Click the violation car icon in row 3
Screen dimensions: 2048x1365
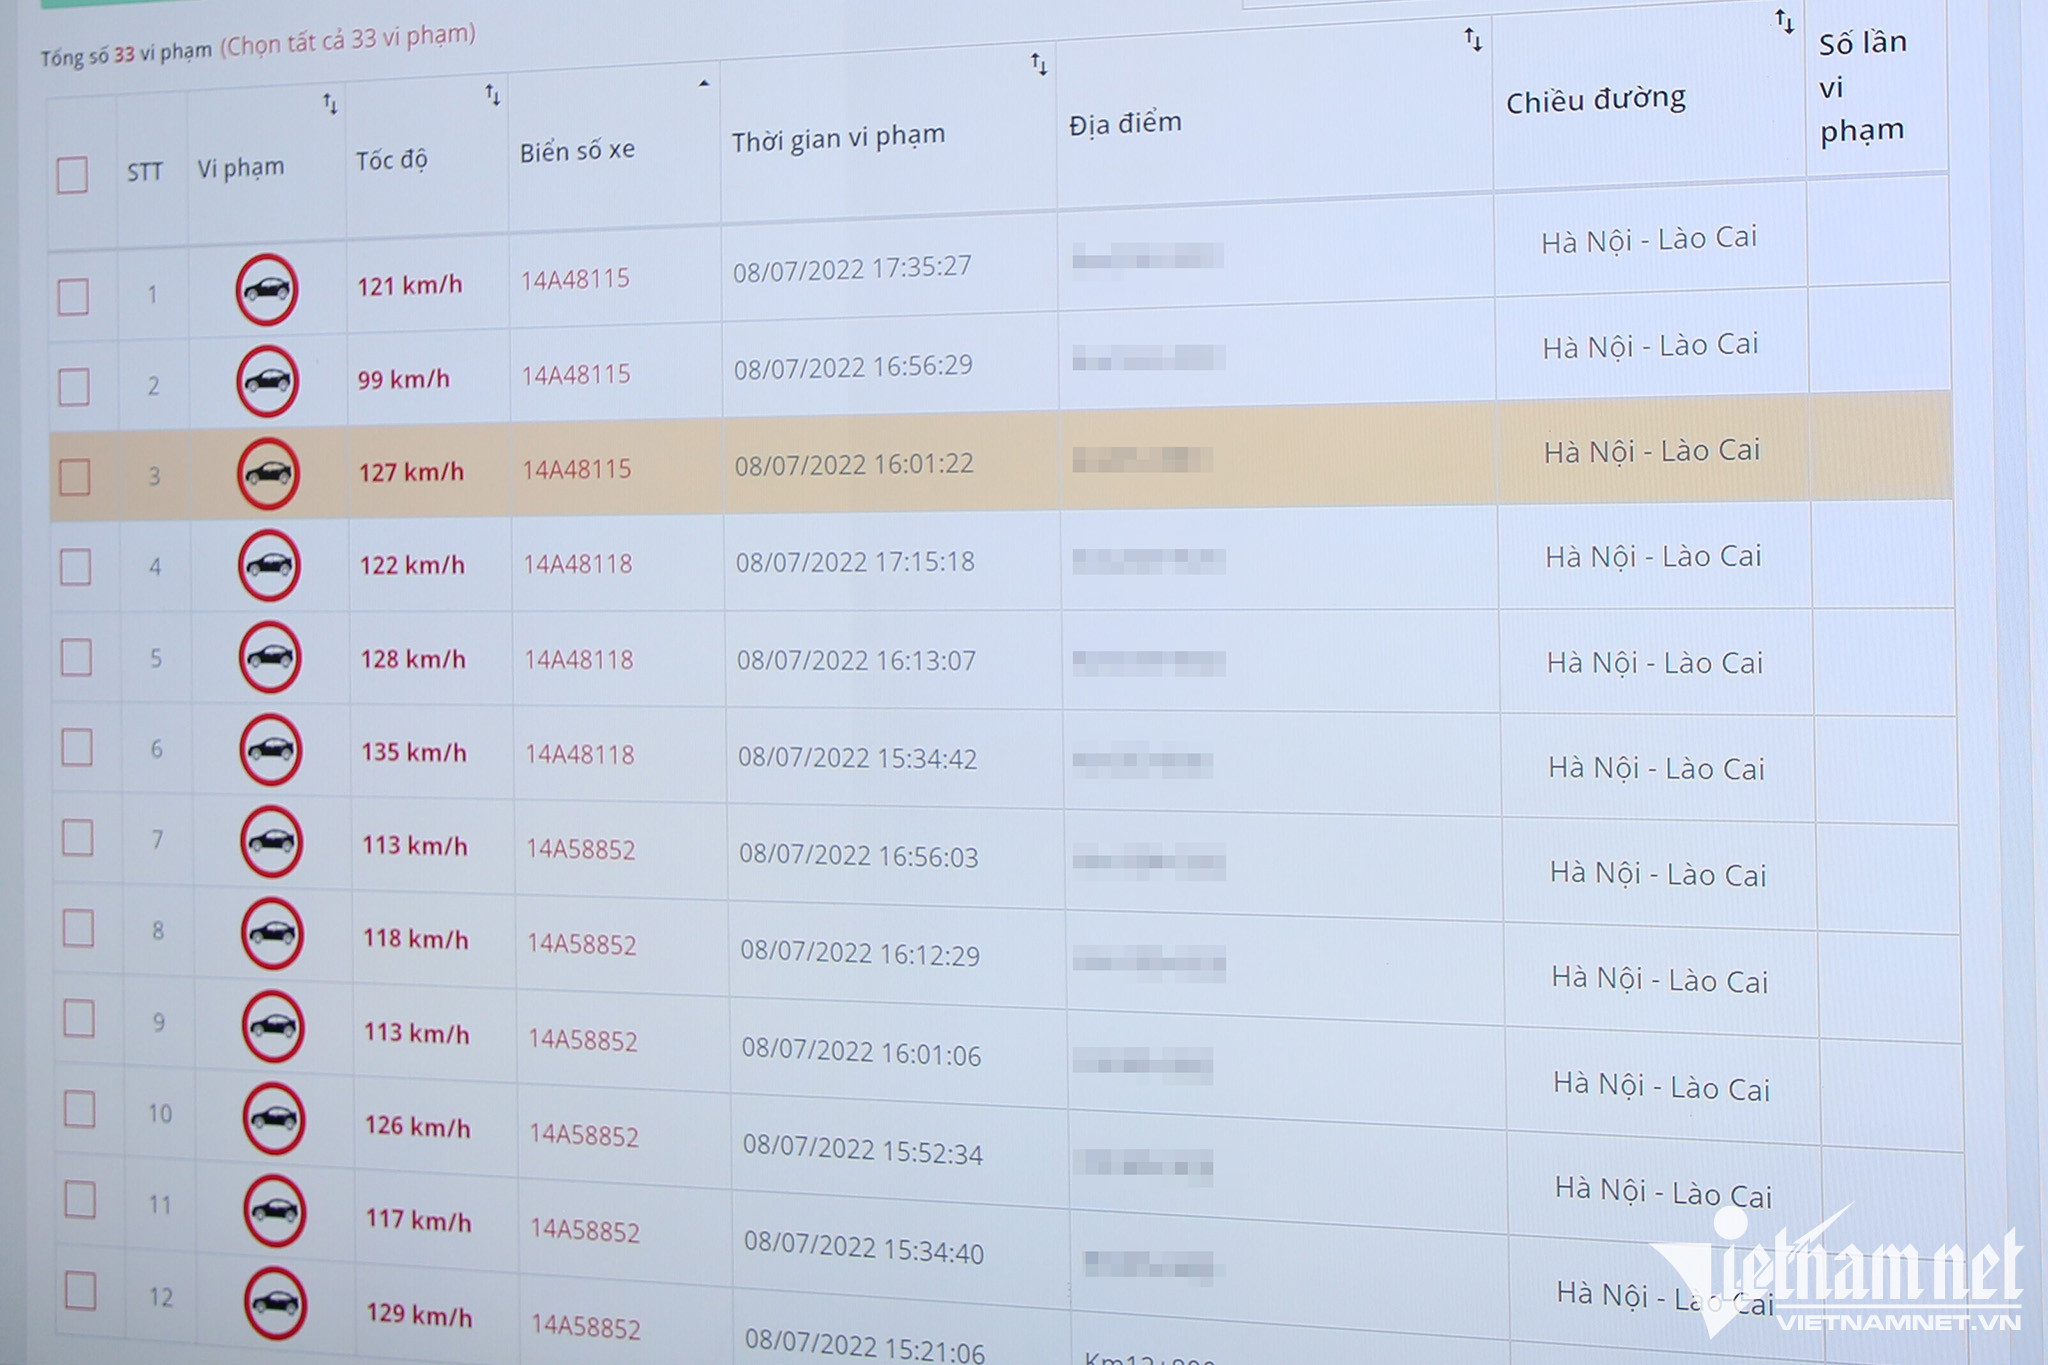(x=268, y=473)
